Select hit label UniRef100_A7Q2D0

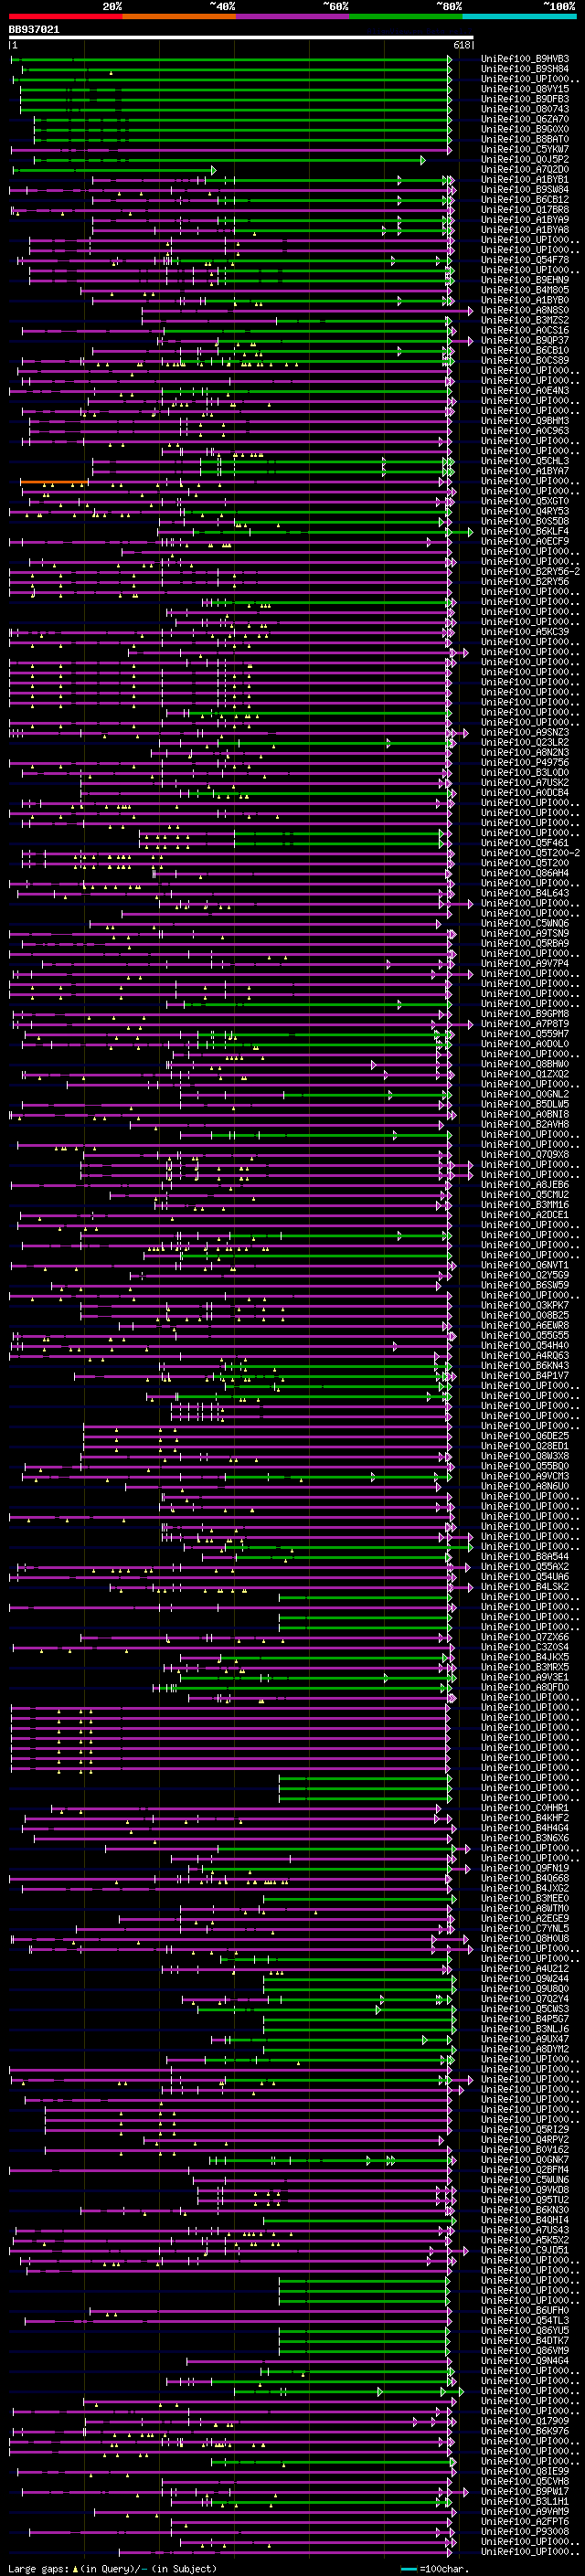[525, 170]
